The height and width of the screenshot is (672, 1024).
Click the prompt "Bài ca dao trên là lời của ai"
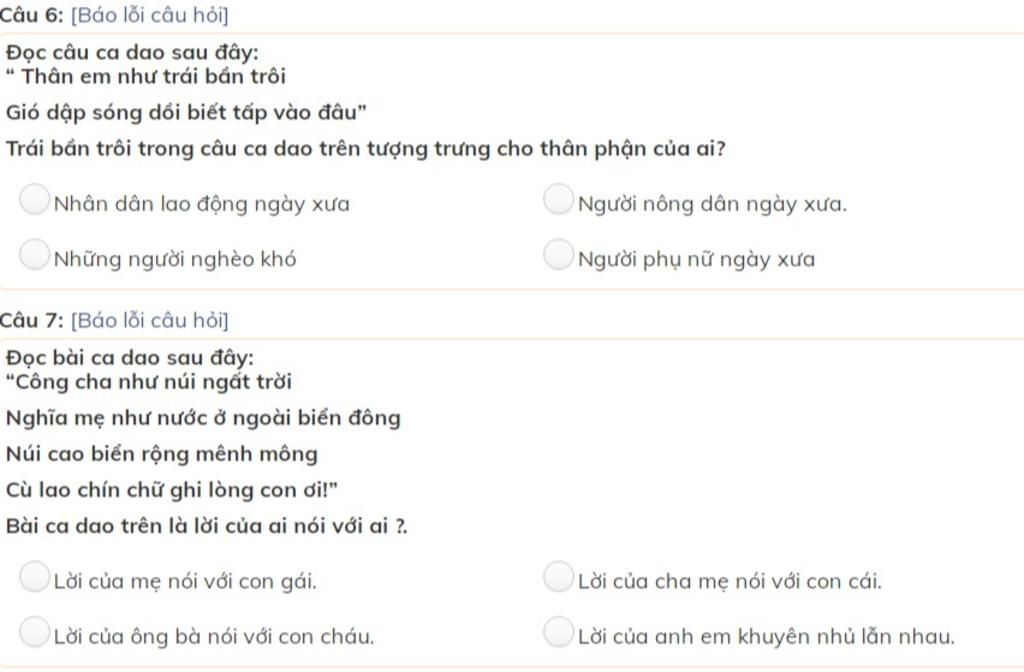[x=206, y=526]
